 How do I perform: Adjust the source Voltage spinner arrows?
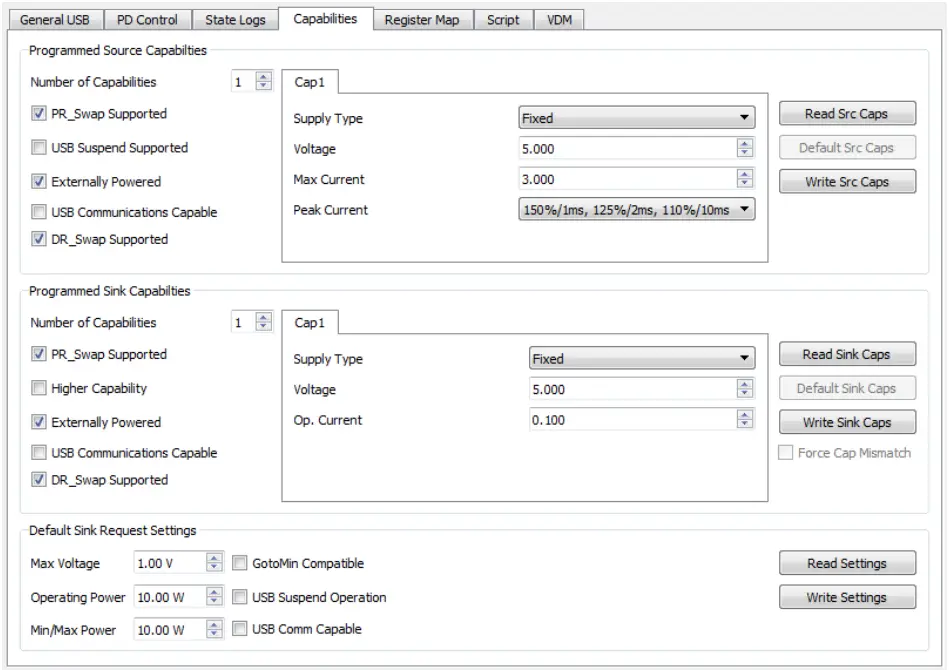pyautogui.click(x=744, y=149)
